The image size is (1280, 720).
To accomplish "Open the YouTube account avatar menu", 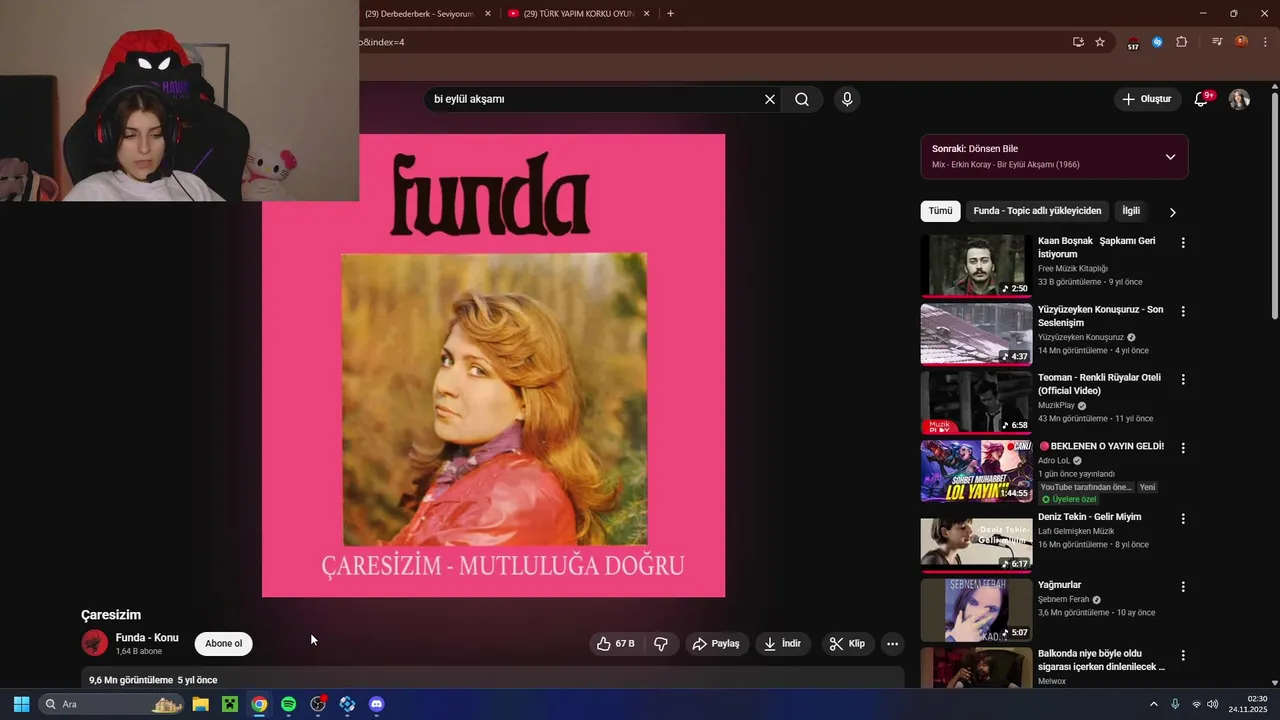I will (1239, 99).
